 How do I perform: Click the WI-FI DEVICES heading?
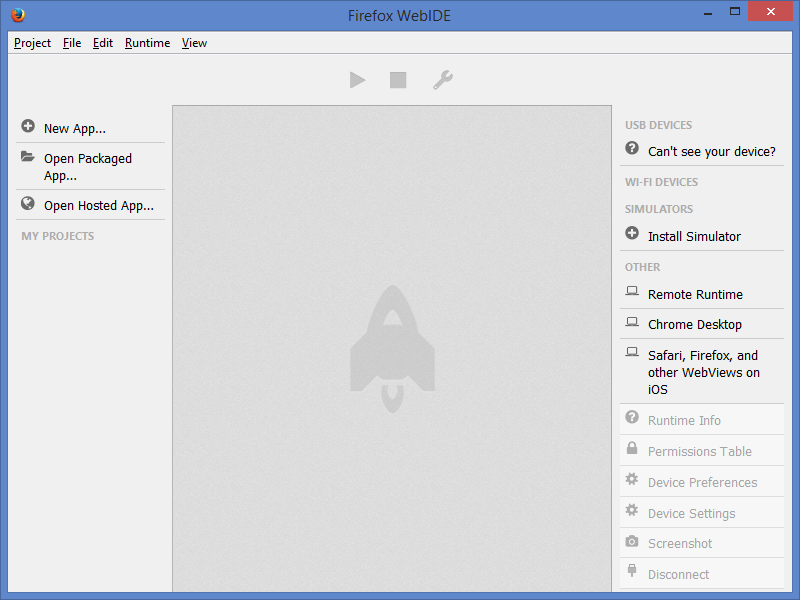coord(661,182)
